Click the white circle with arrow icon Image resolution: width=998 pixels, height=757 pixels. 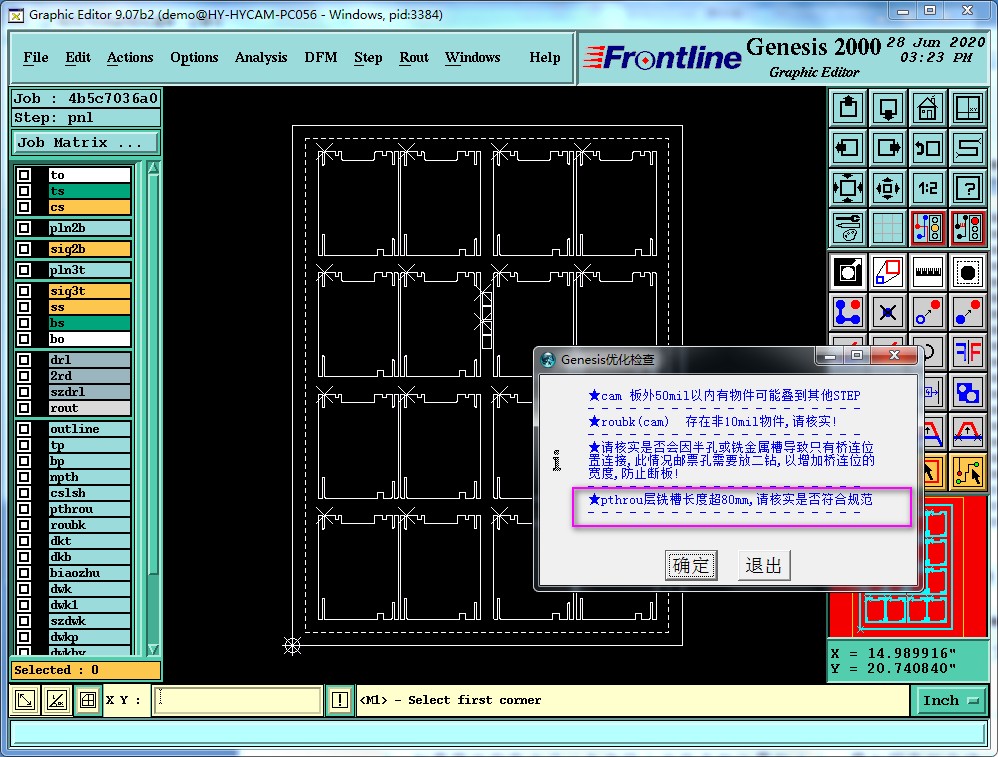848,272
